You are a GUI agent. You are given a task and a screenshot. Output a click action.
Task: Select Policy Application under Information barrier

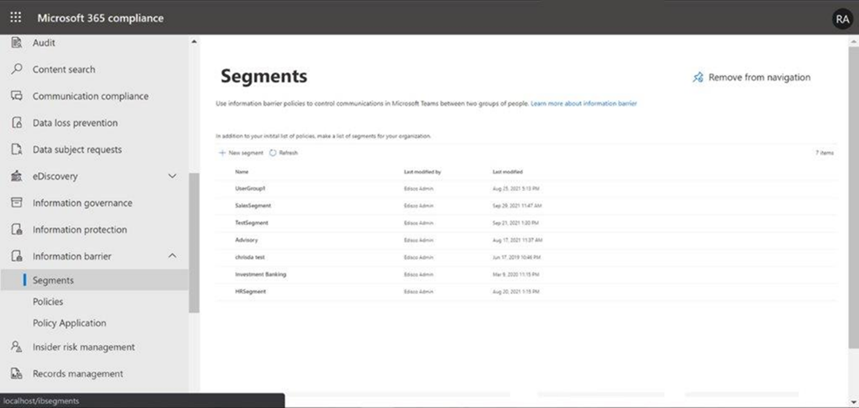point(69,323)
